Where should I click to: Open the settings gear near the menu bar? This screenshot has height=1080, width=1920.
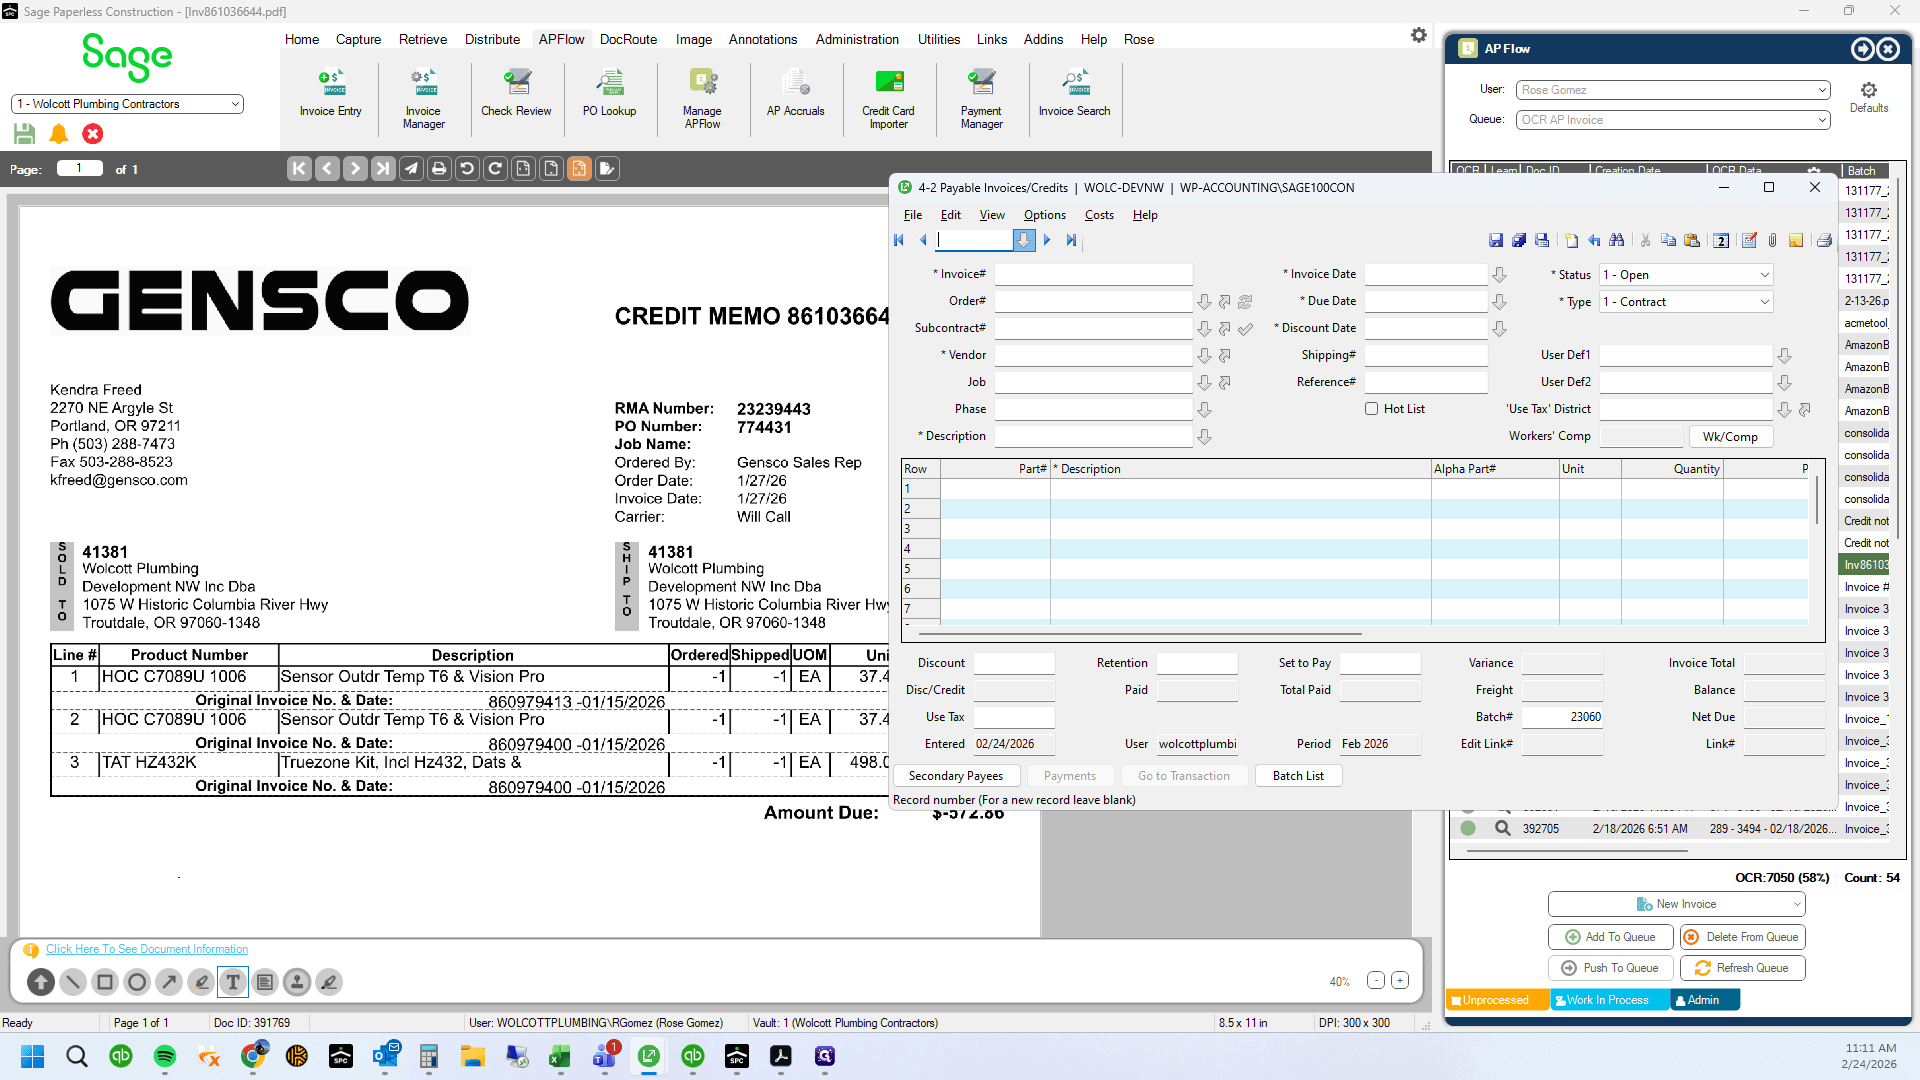(x=1419, y=35)
